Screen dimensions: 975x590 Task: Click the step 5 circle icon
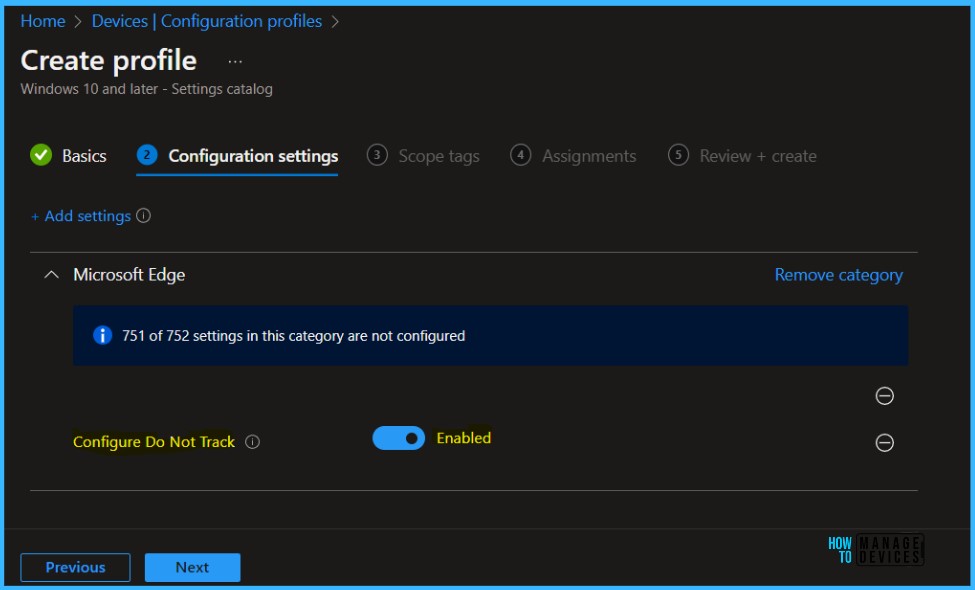pos(678,155)
